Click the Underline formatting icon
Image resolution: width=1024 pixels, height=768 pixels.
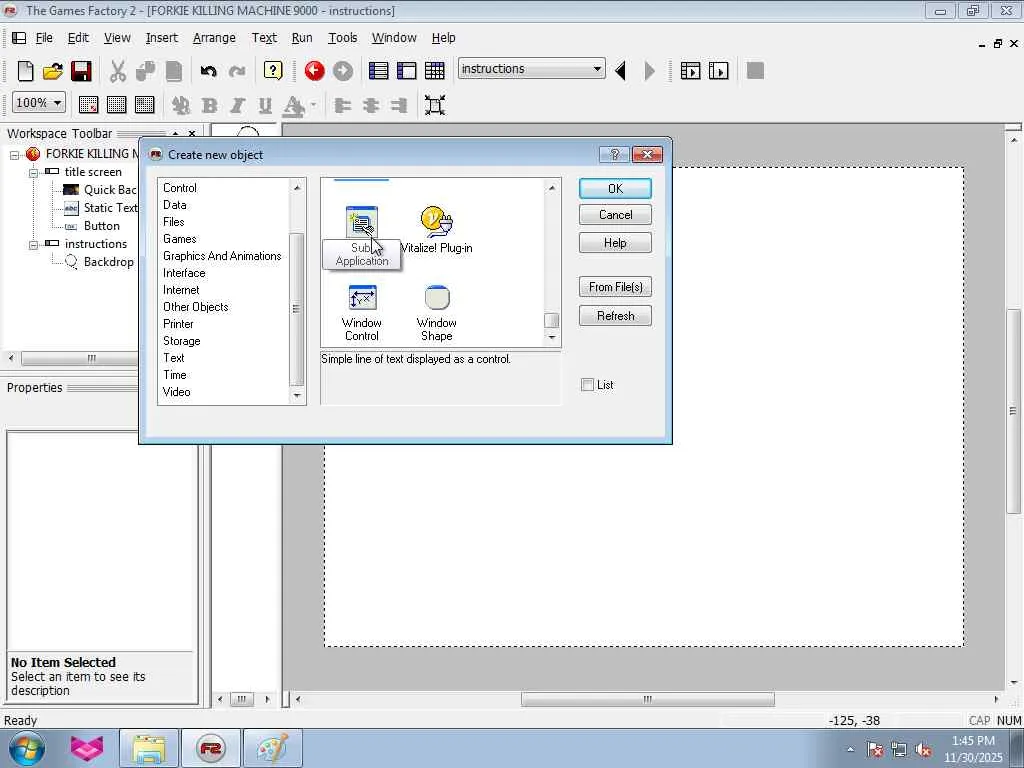[264, 105]
